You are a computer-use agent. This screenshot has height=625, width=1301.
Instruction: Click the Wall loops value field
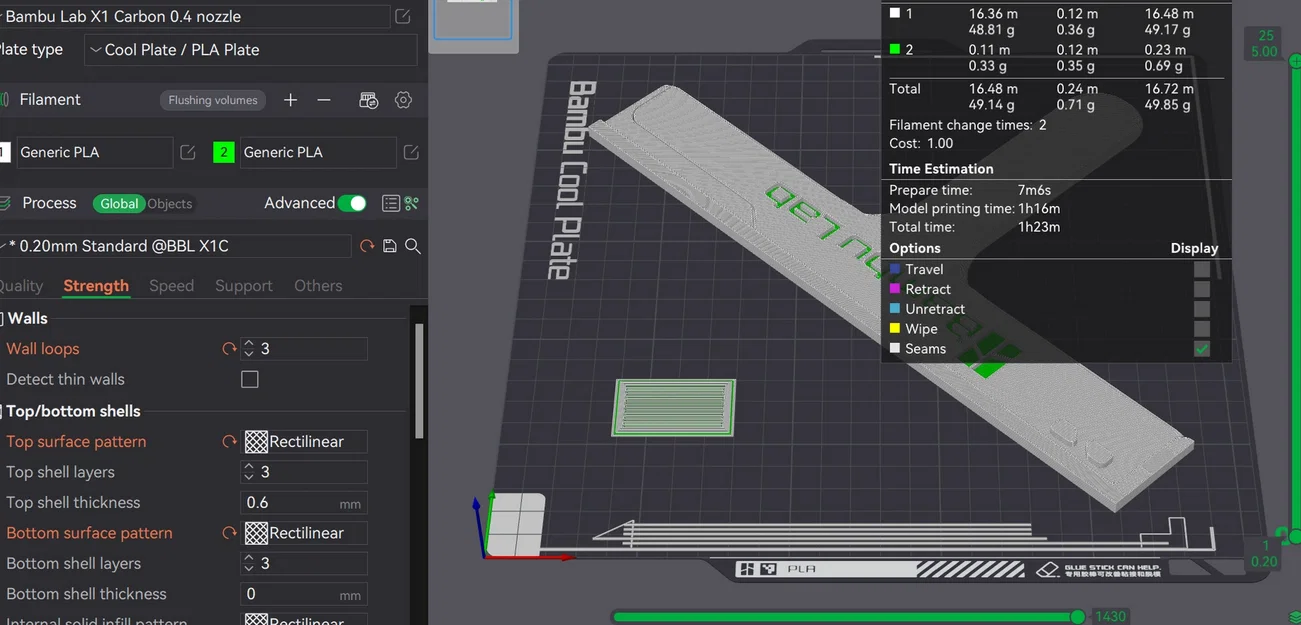pyautogui.click(x=313, y=349)
